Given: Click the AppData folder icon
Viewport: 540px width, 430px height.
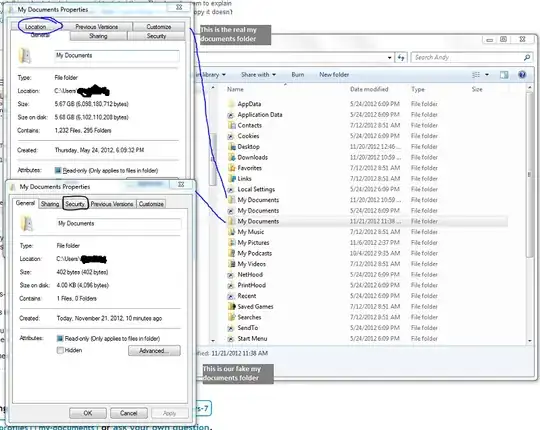Looking at the screenshot, I should [231, 104].
